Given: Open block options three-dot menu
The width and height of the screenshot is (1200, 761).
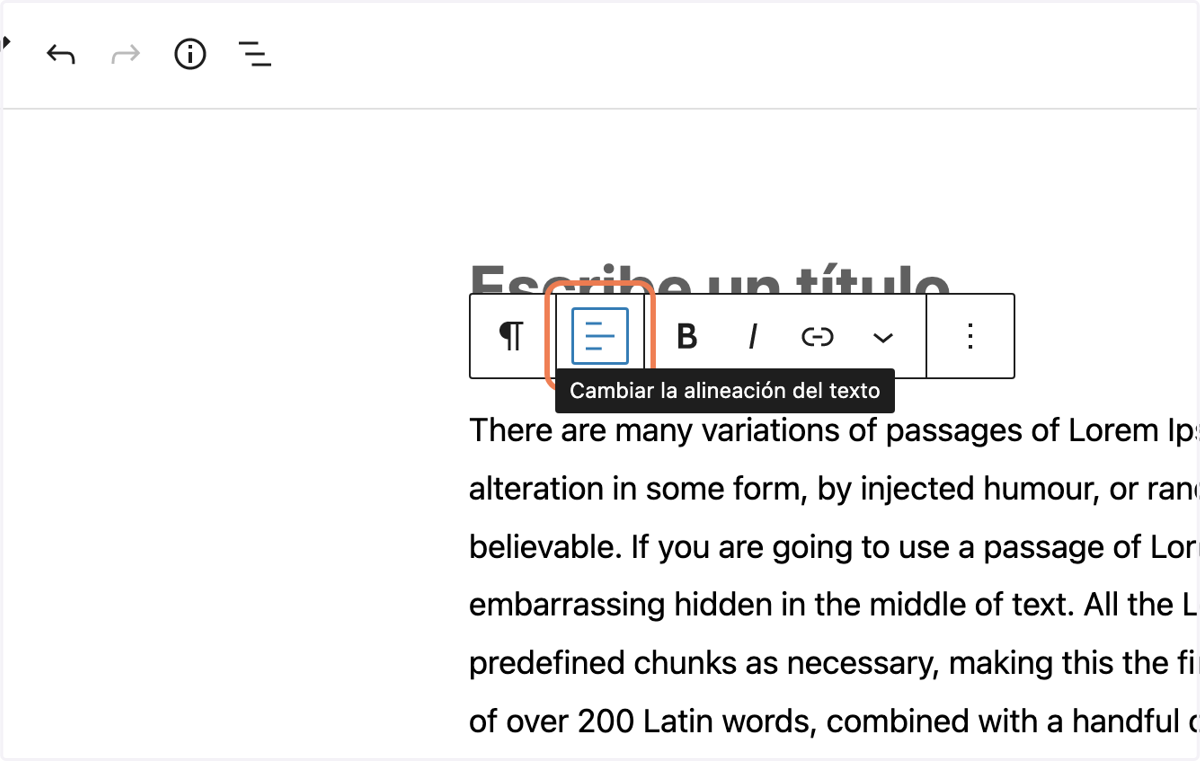Looking at the screenshot, I should [970, 336].
